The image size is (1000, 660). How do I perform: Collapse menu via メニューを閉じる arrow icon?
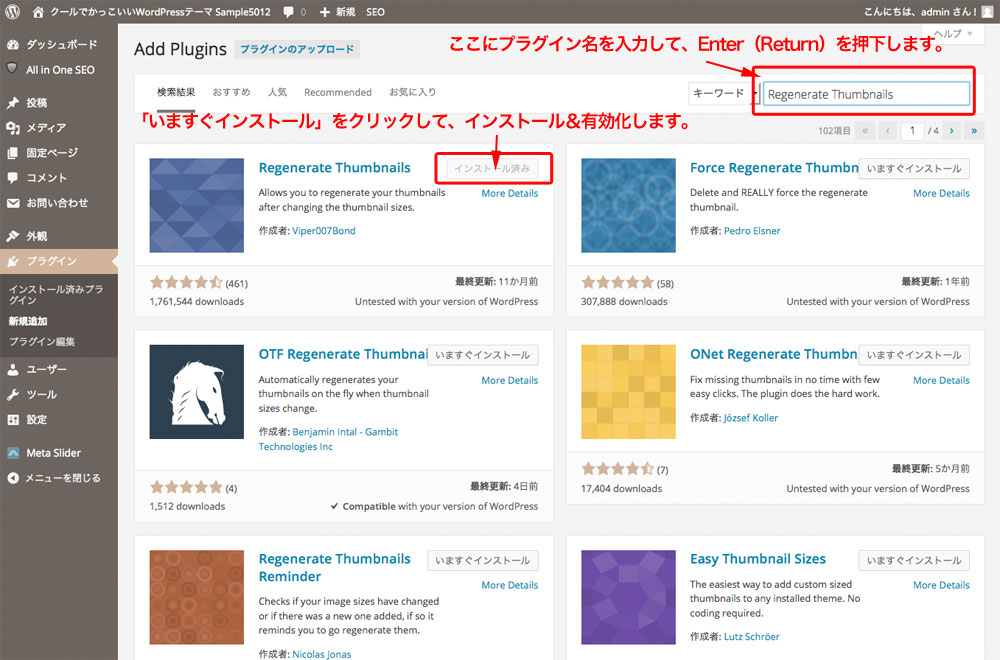[13, 478]
